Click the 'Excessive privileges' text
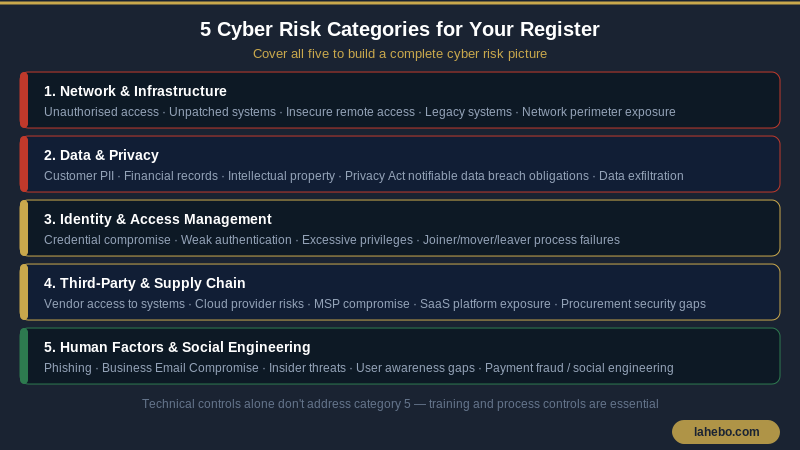 [x=357, y=240]
